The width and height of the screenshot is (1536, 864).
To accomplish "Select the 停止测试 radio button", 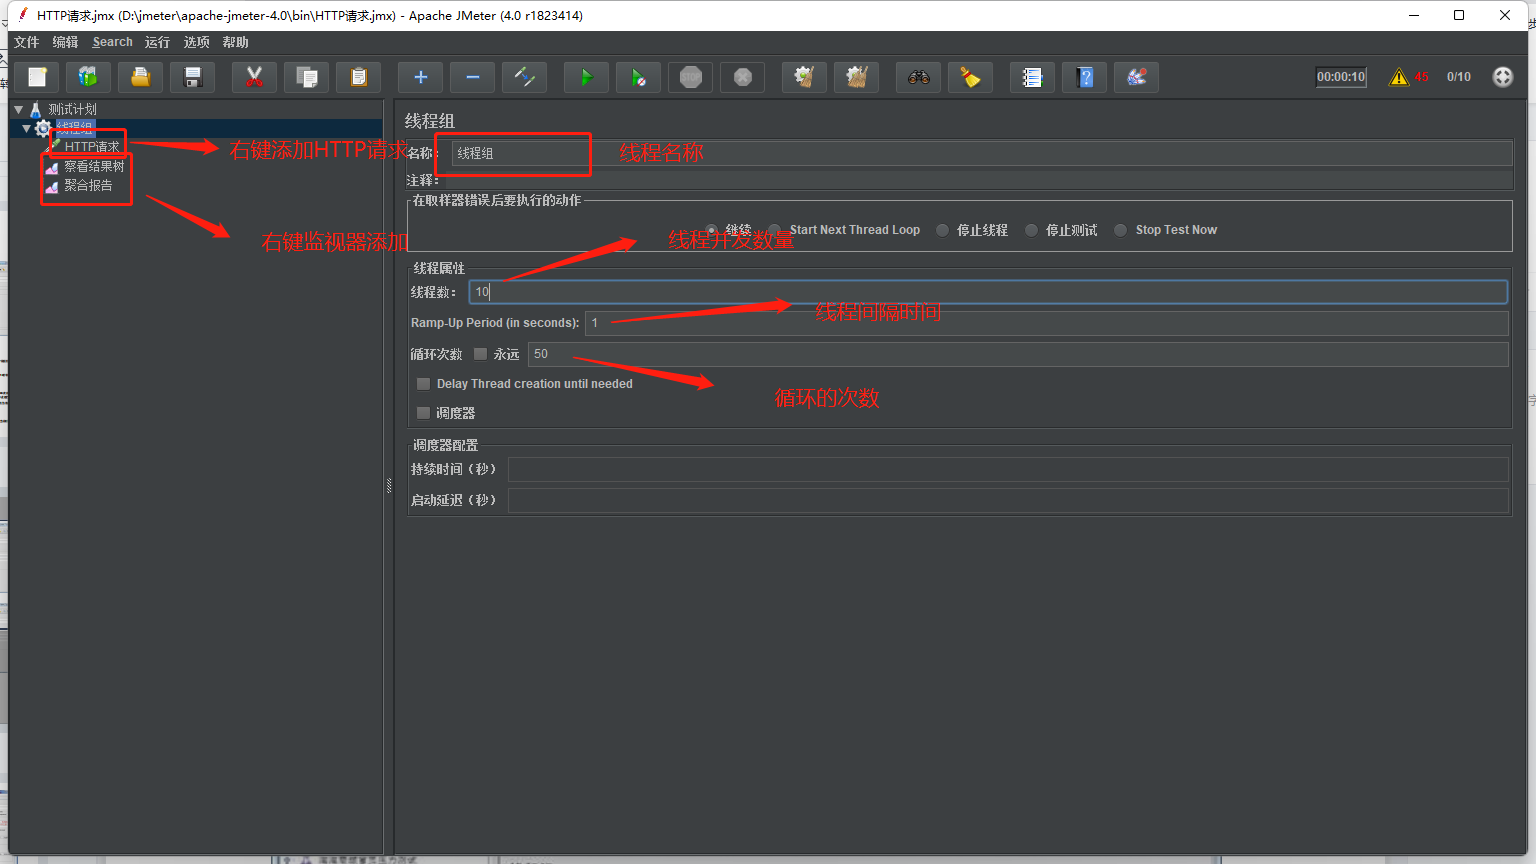I will coord(1031,230).
